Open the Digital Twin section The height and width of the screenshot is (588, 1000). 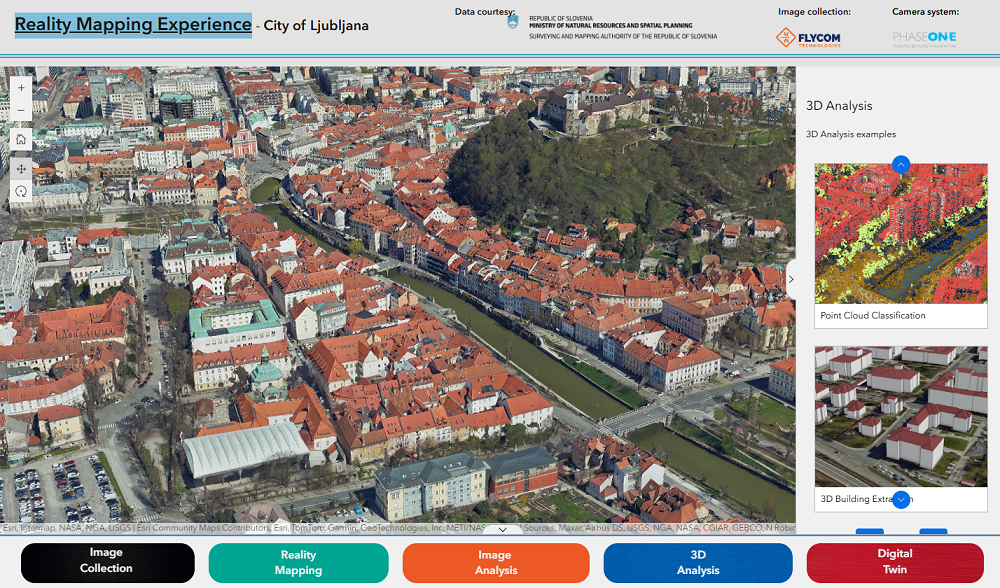(x=895, y=561)
